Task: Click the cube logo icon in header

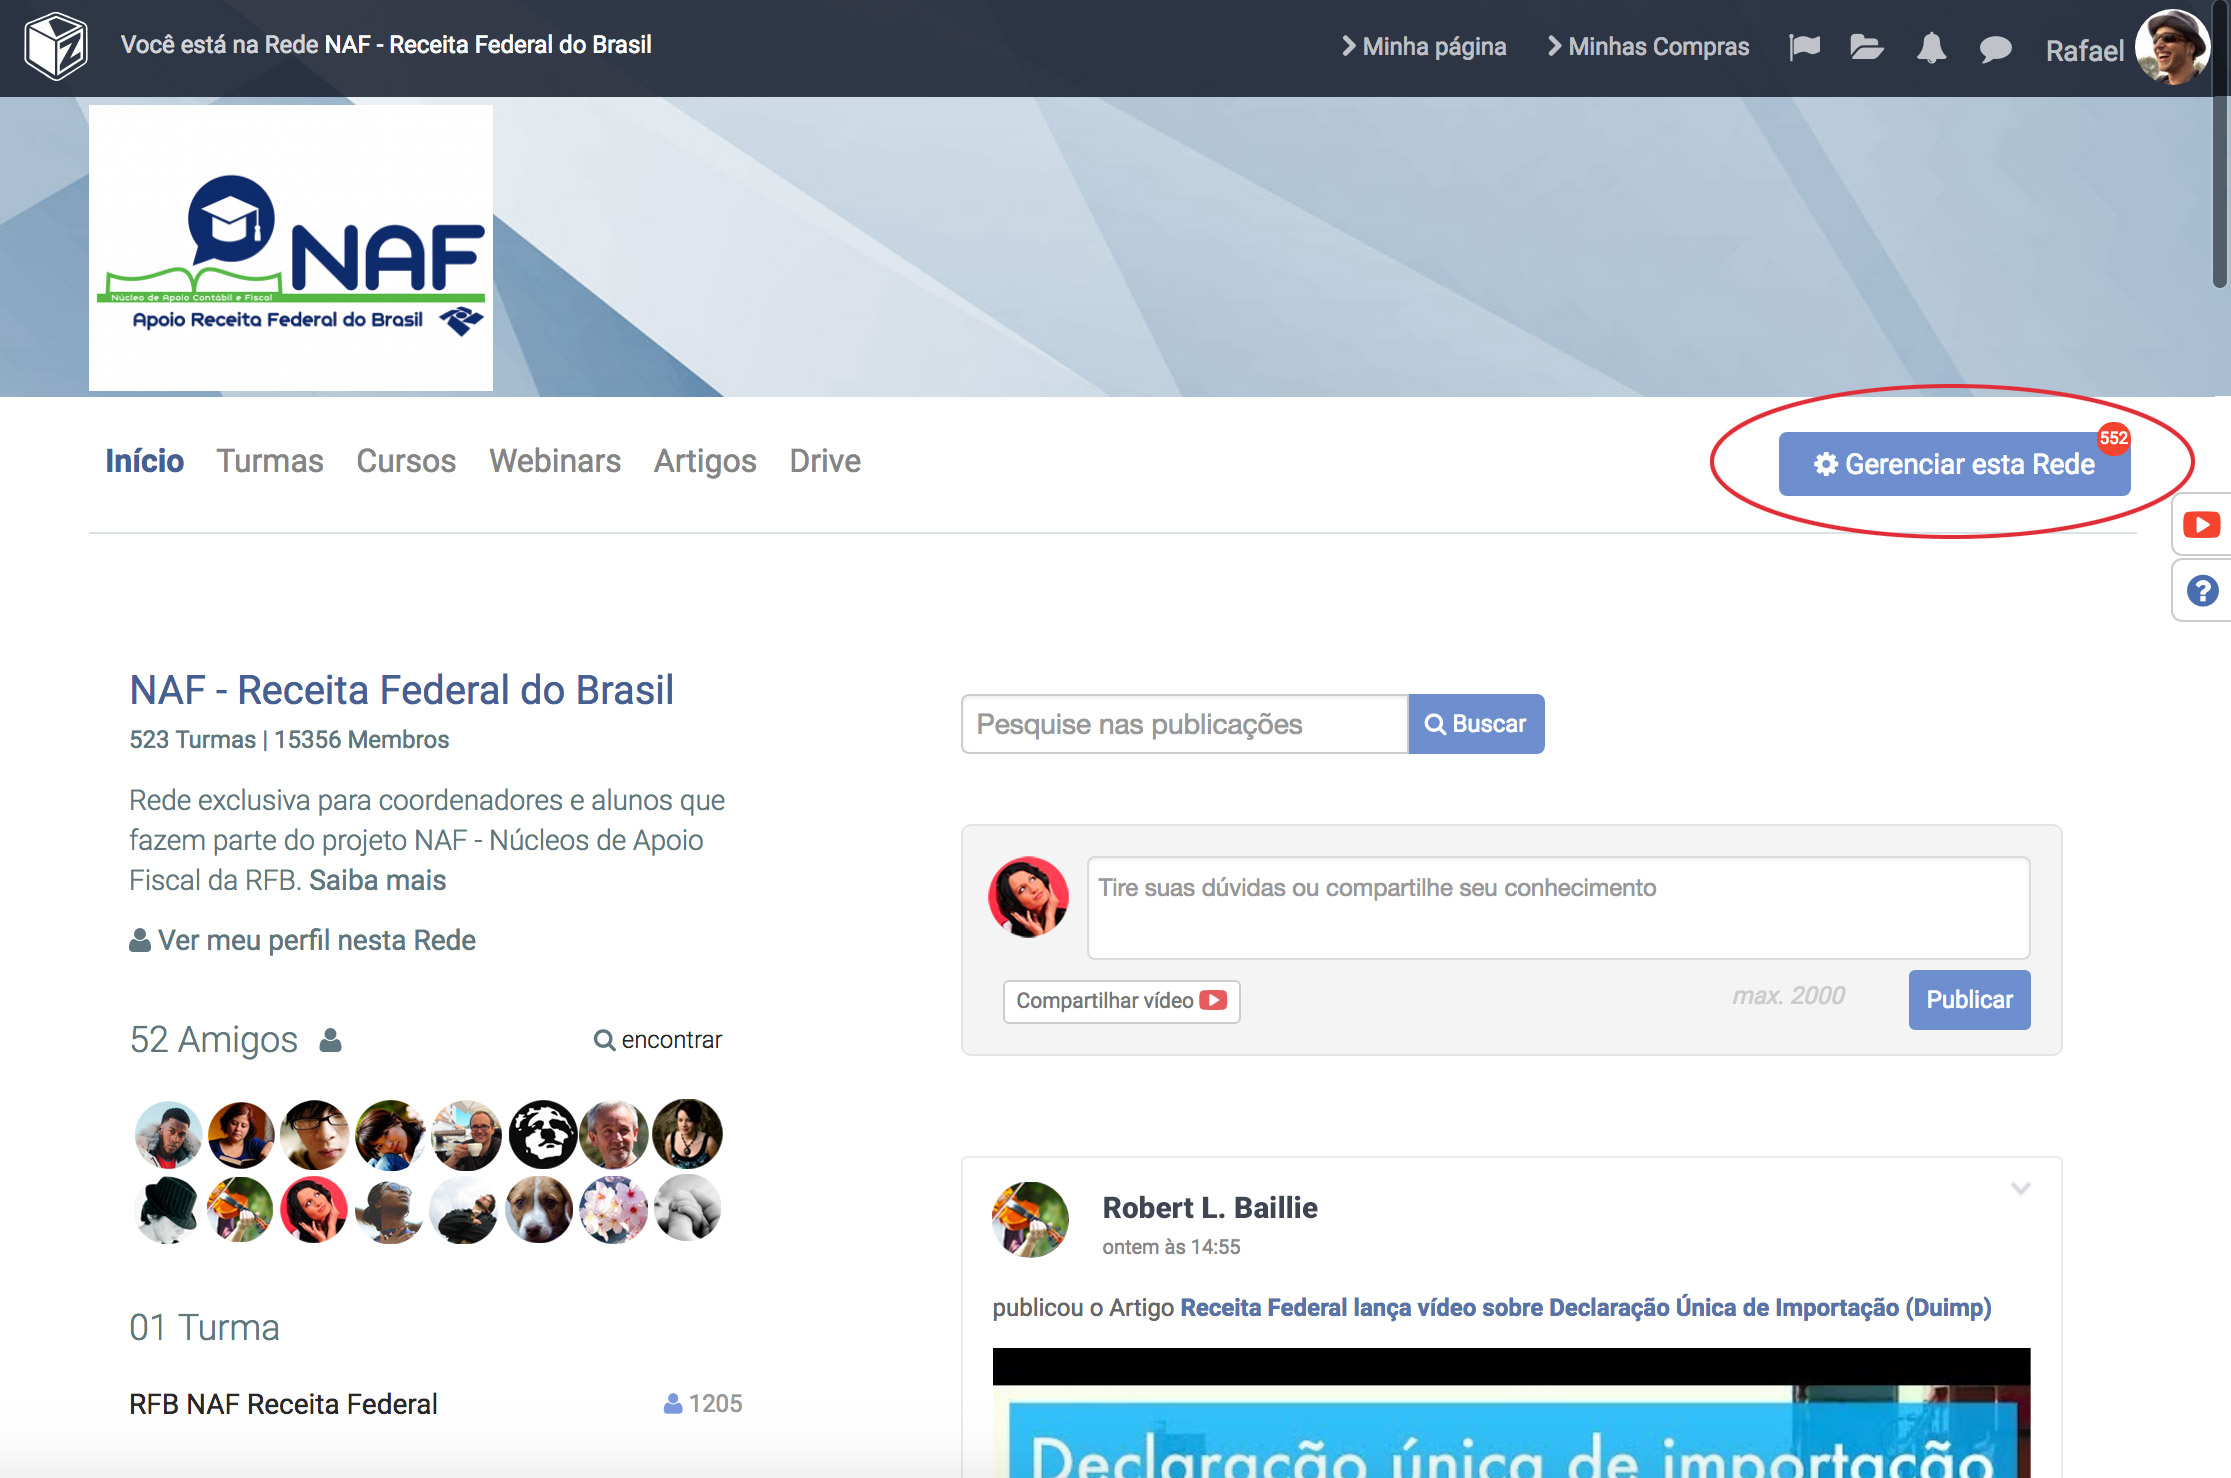Action: point(56,46)
